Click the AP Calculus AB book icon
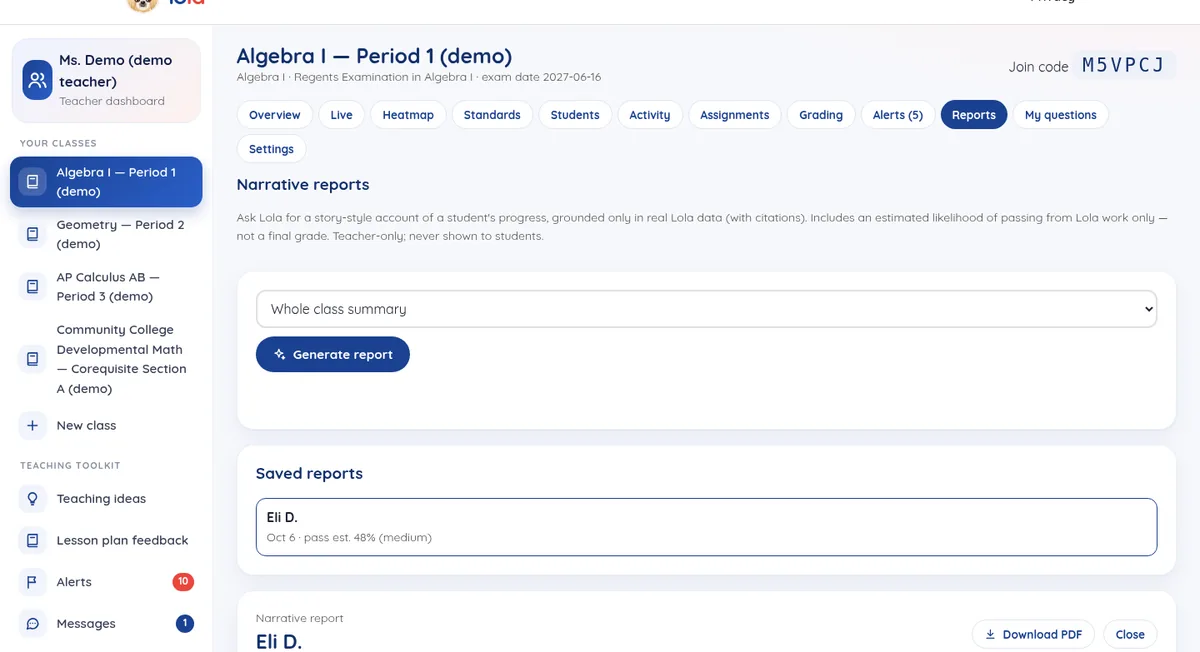This screenshot has height=652, width=1200. [x=32, y=287]
